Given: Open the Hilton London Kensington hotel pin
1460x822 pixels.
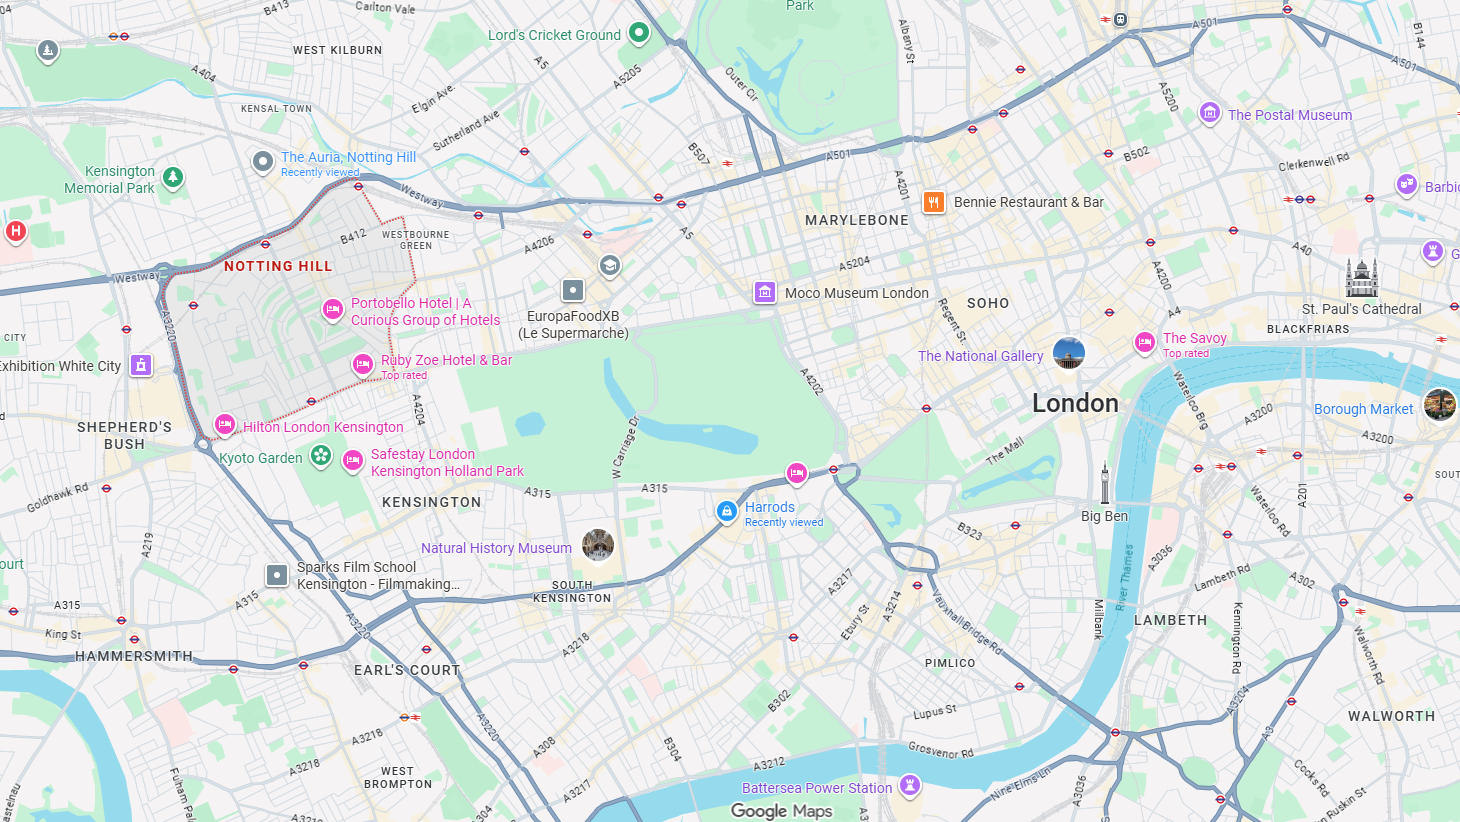Looking at the screenshot, I should 225,425.
